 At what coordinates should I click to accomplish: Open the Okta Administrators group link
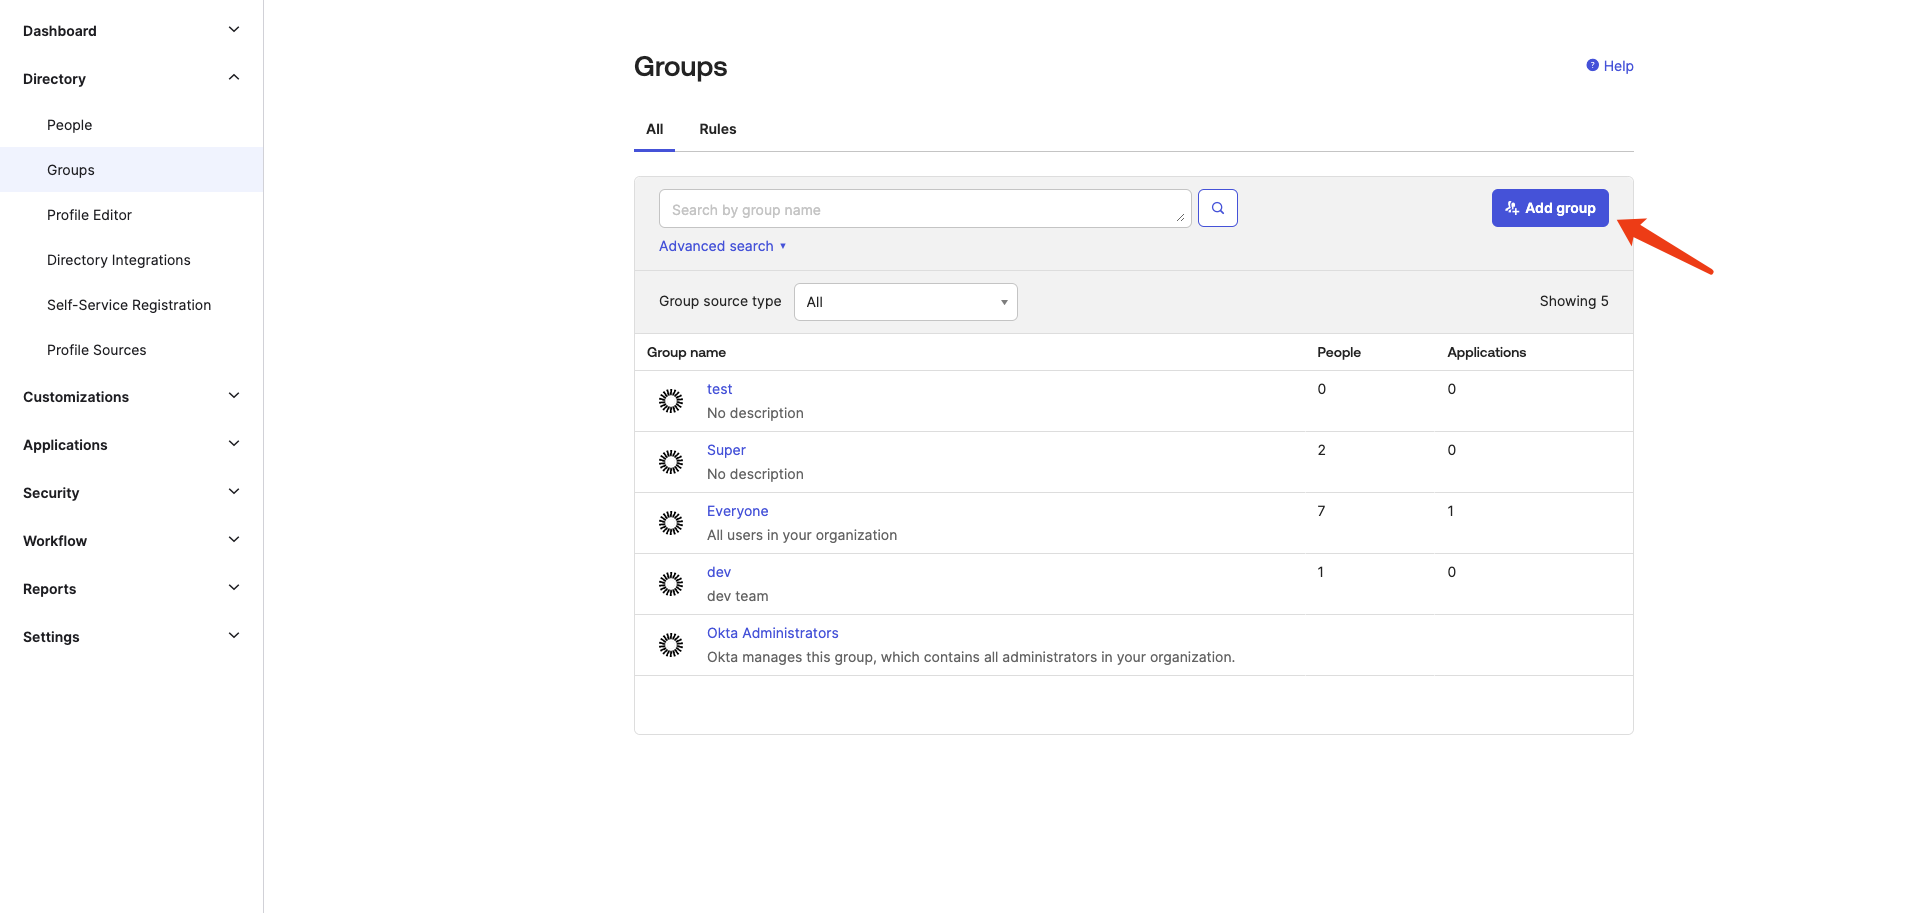click(772, 633)
